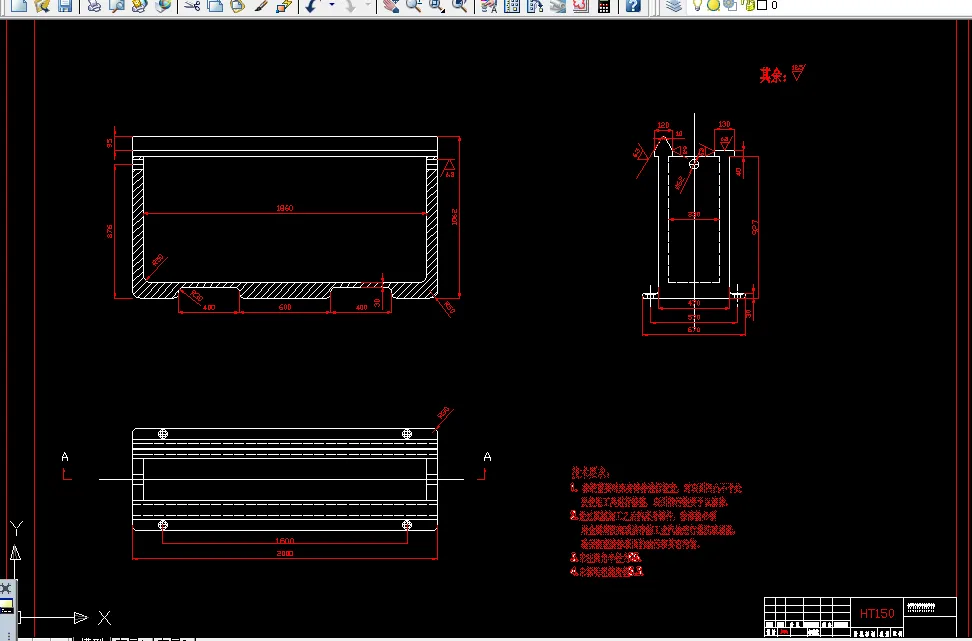
Task: Click the upper-left bolt hole in the plan view
Action: [163, 434]
